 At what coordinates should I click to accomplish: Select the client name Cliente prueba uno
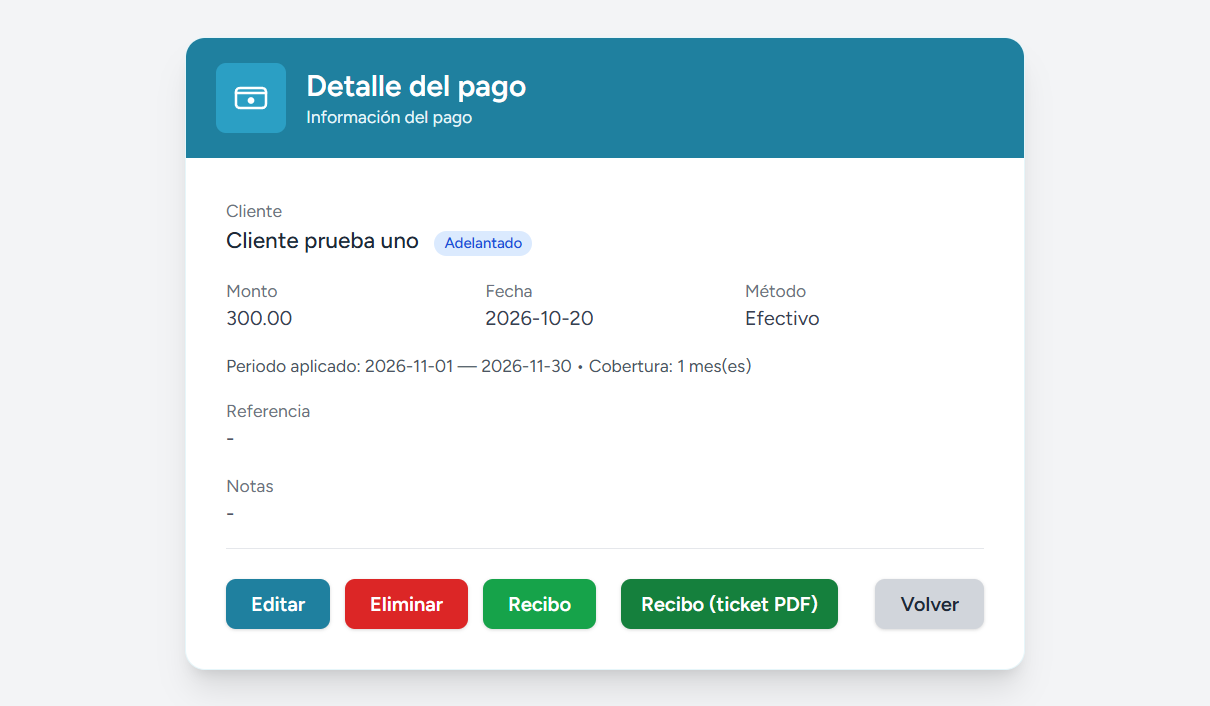[x=322, y=241]
